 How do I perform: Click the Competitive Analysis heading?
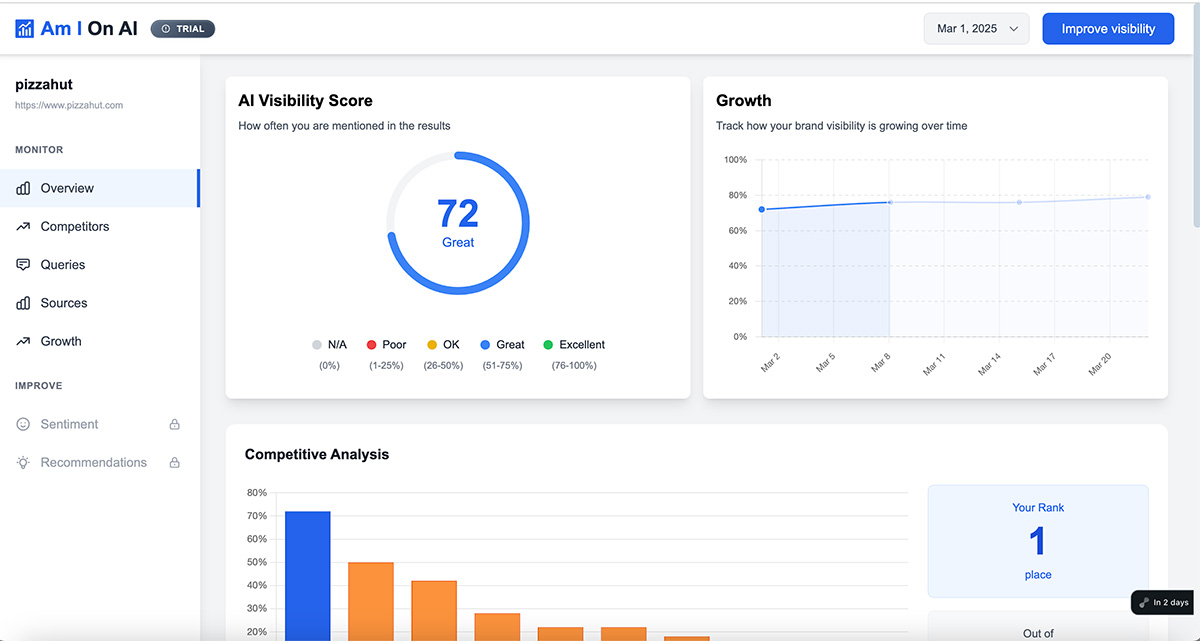click(x=317, y=454)
